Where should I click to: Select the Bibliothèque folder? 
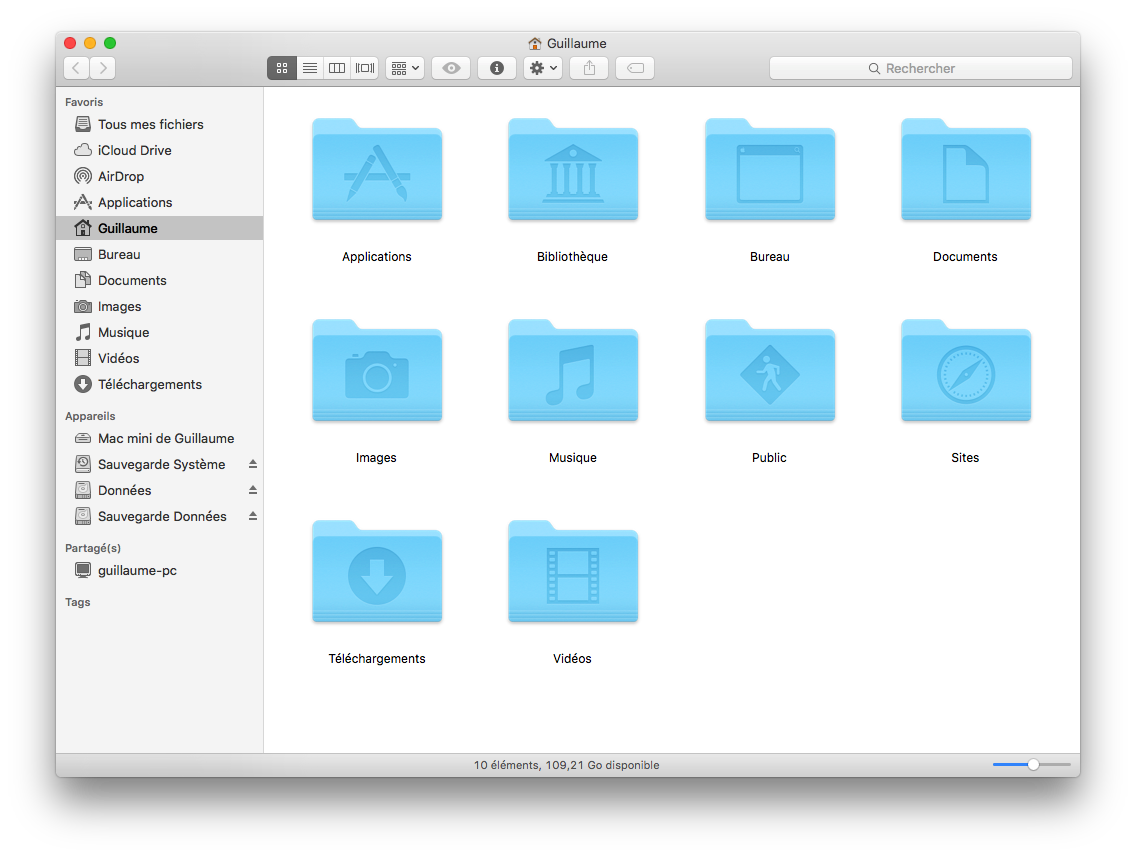click(572, 172)
